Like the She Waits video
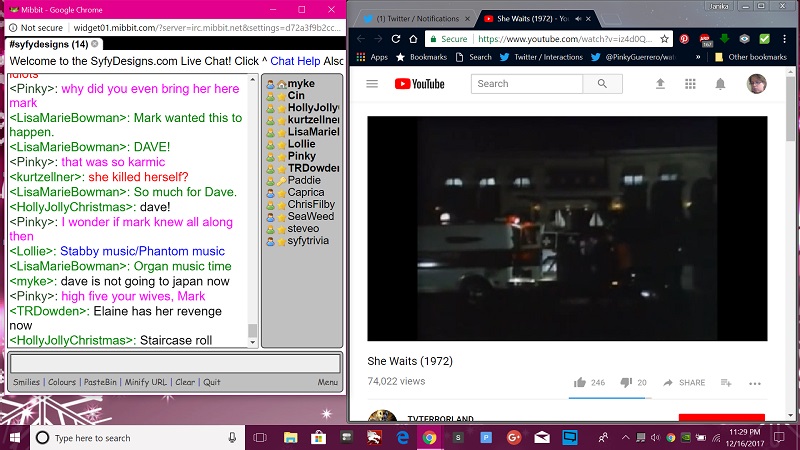This screenshot has height=450, width=800. coord(580,383)
